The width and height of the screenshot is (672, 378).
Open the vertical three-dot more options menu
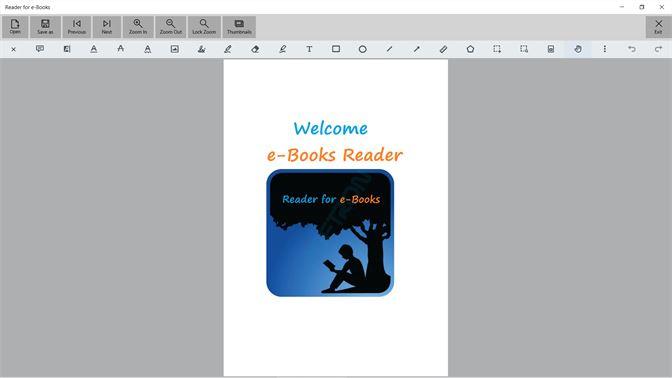click(605, 49)
